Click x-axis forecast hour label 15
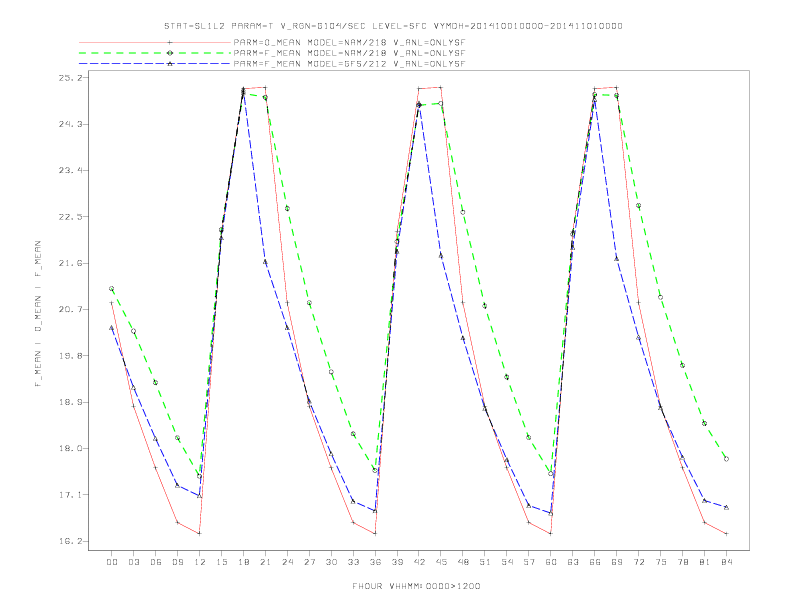792x612 pixels. (x=221, y=562)
